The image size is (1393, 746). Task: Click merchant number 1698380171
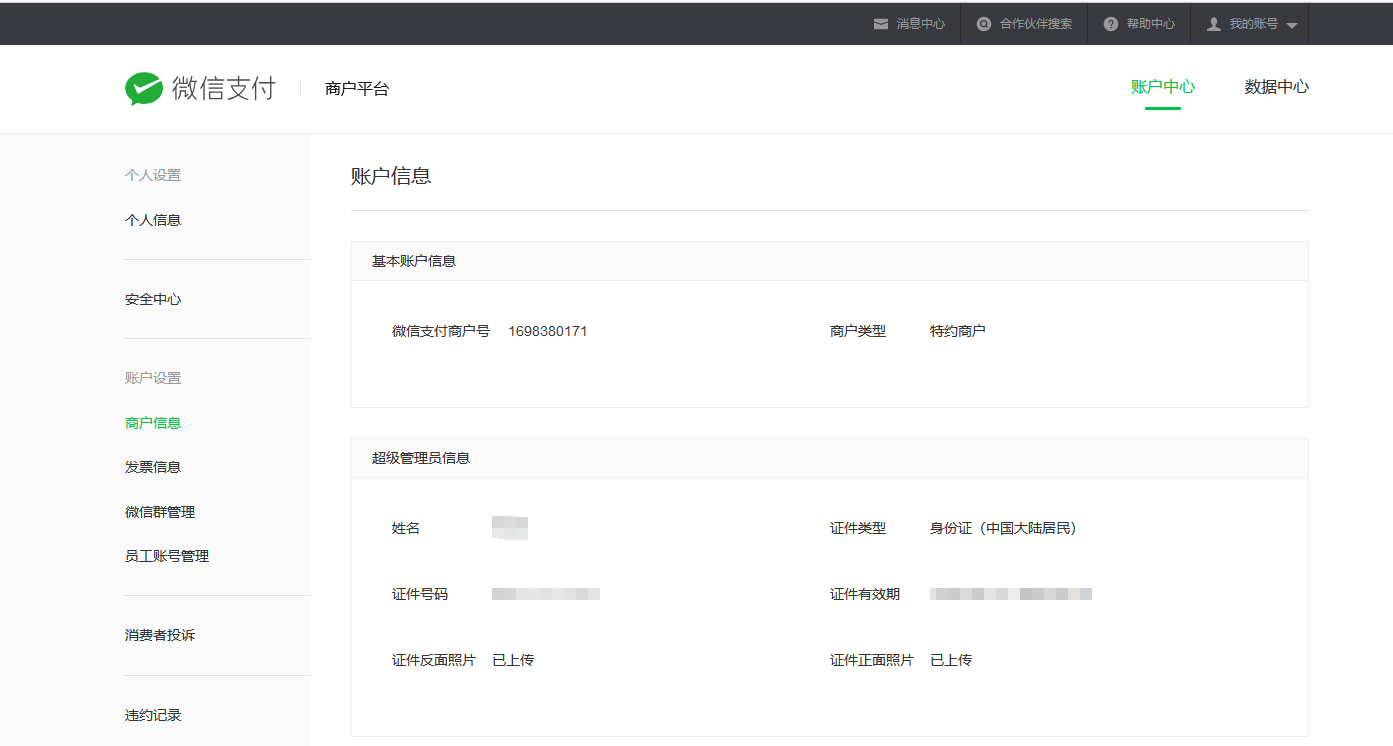pos(548,331)
